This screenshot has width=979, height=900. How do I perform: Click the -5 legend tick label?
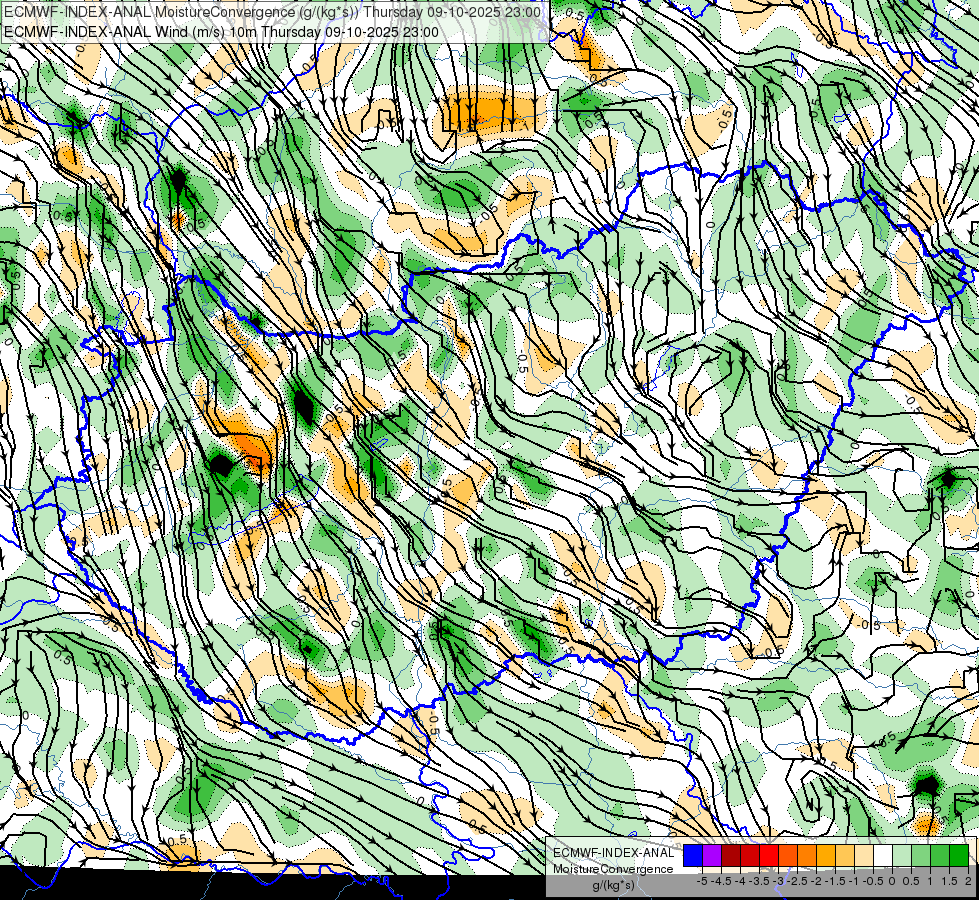[702, 881]
